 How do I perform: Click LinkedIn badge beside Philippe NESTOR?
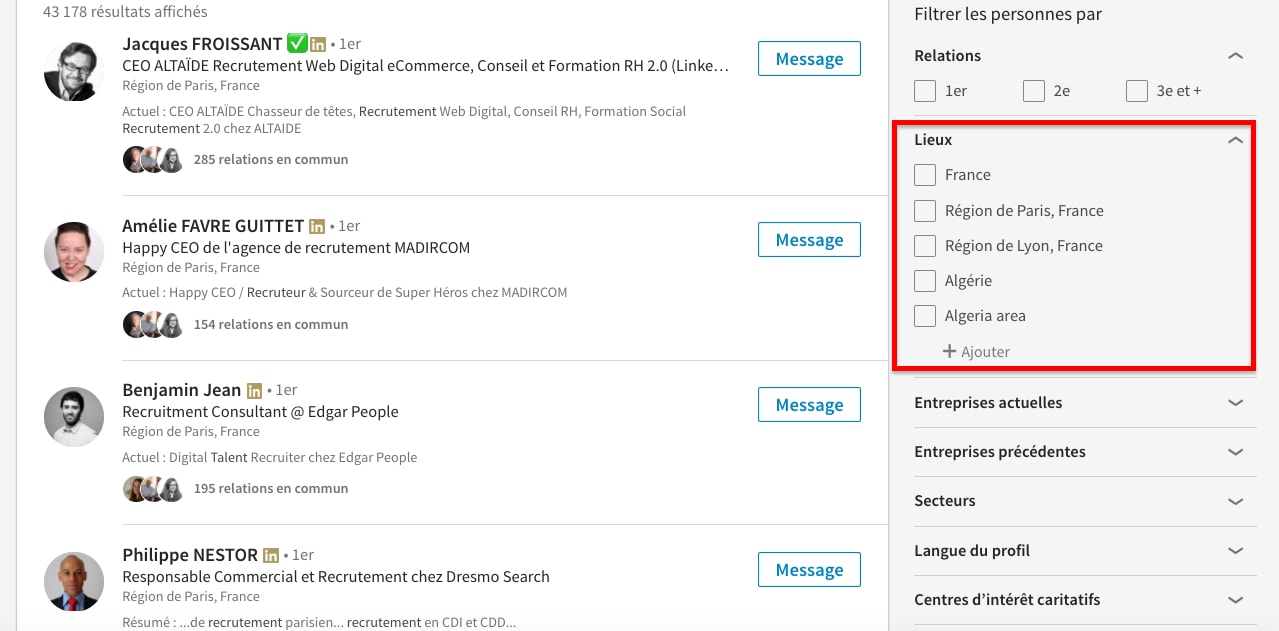[x=271, y=555]
